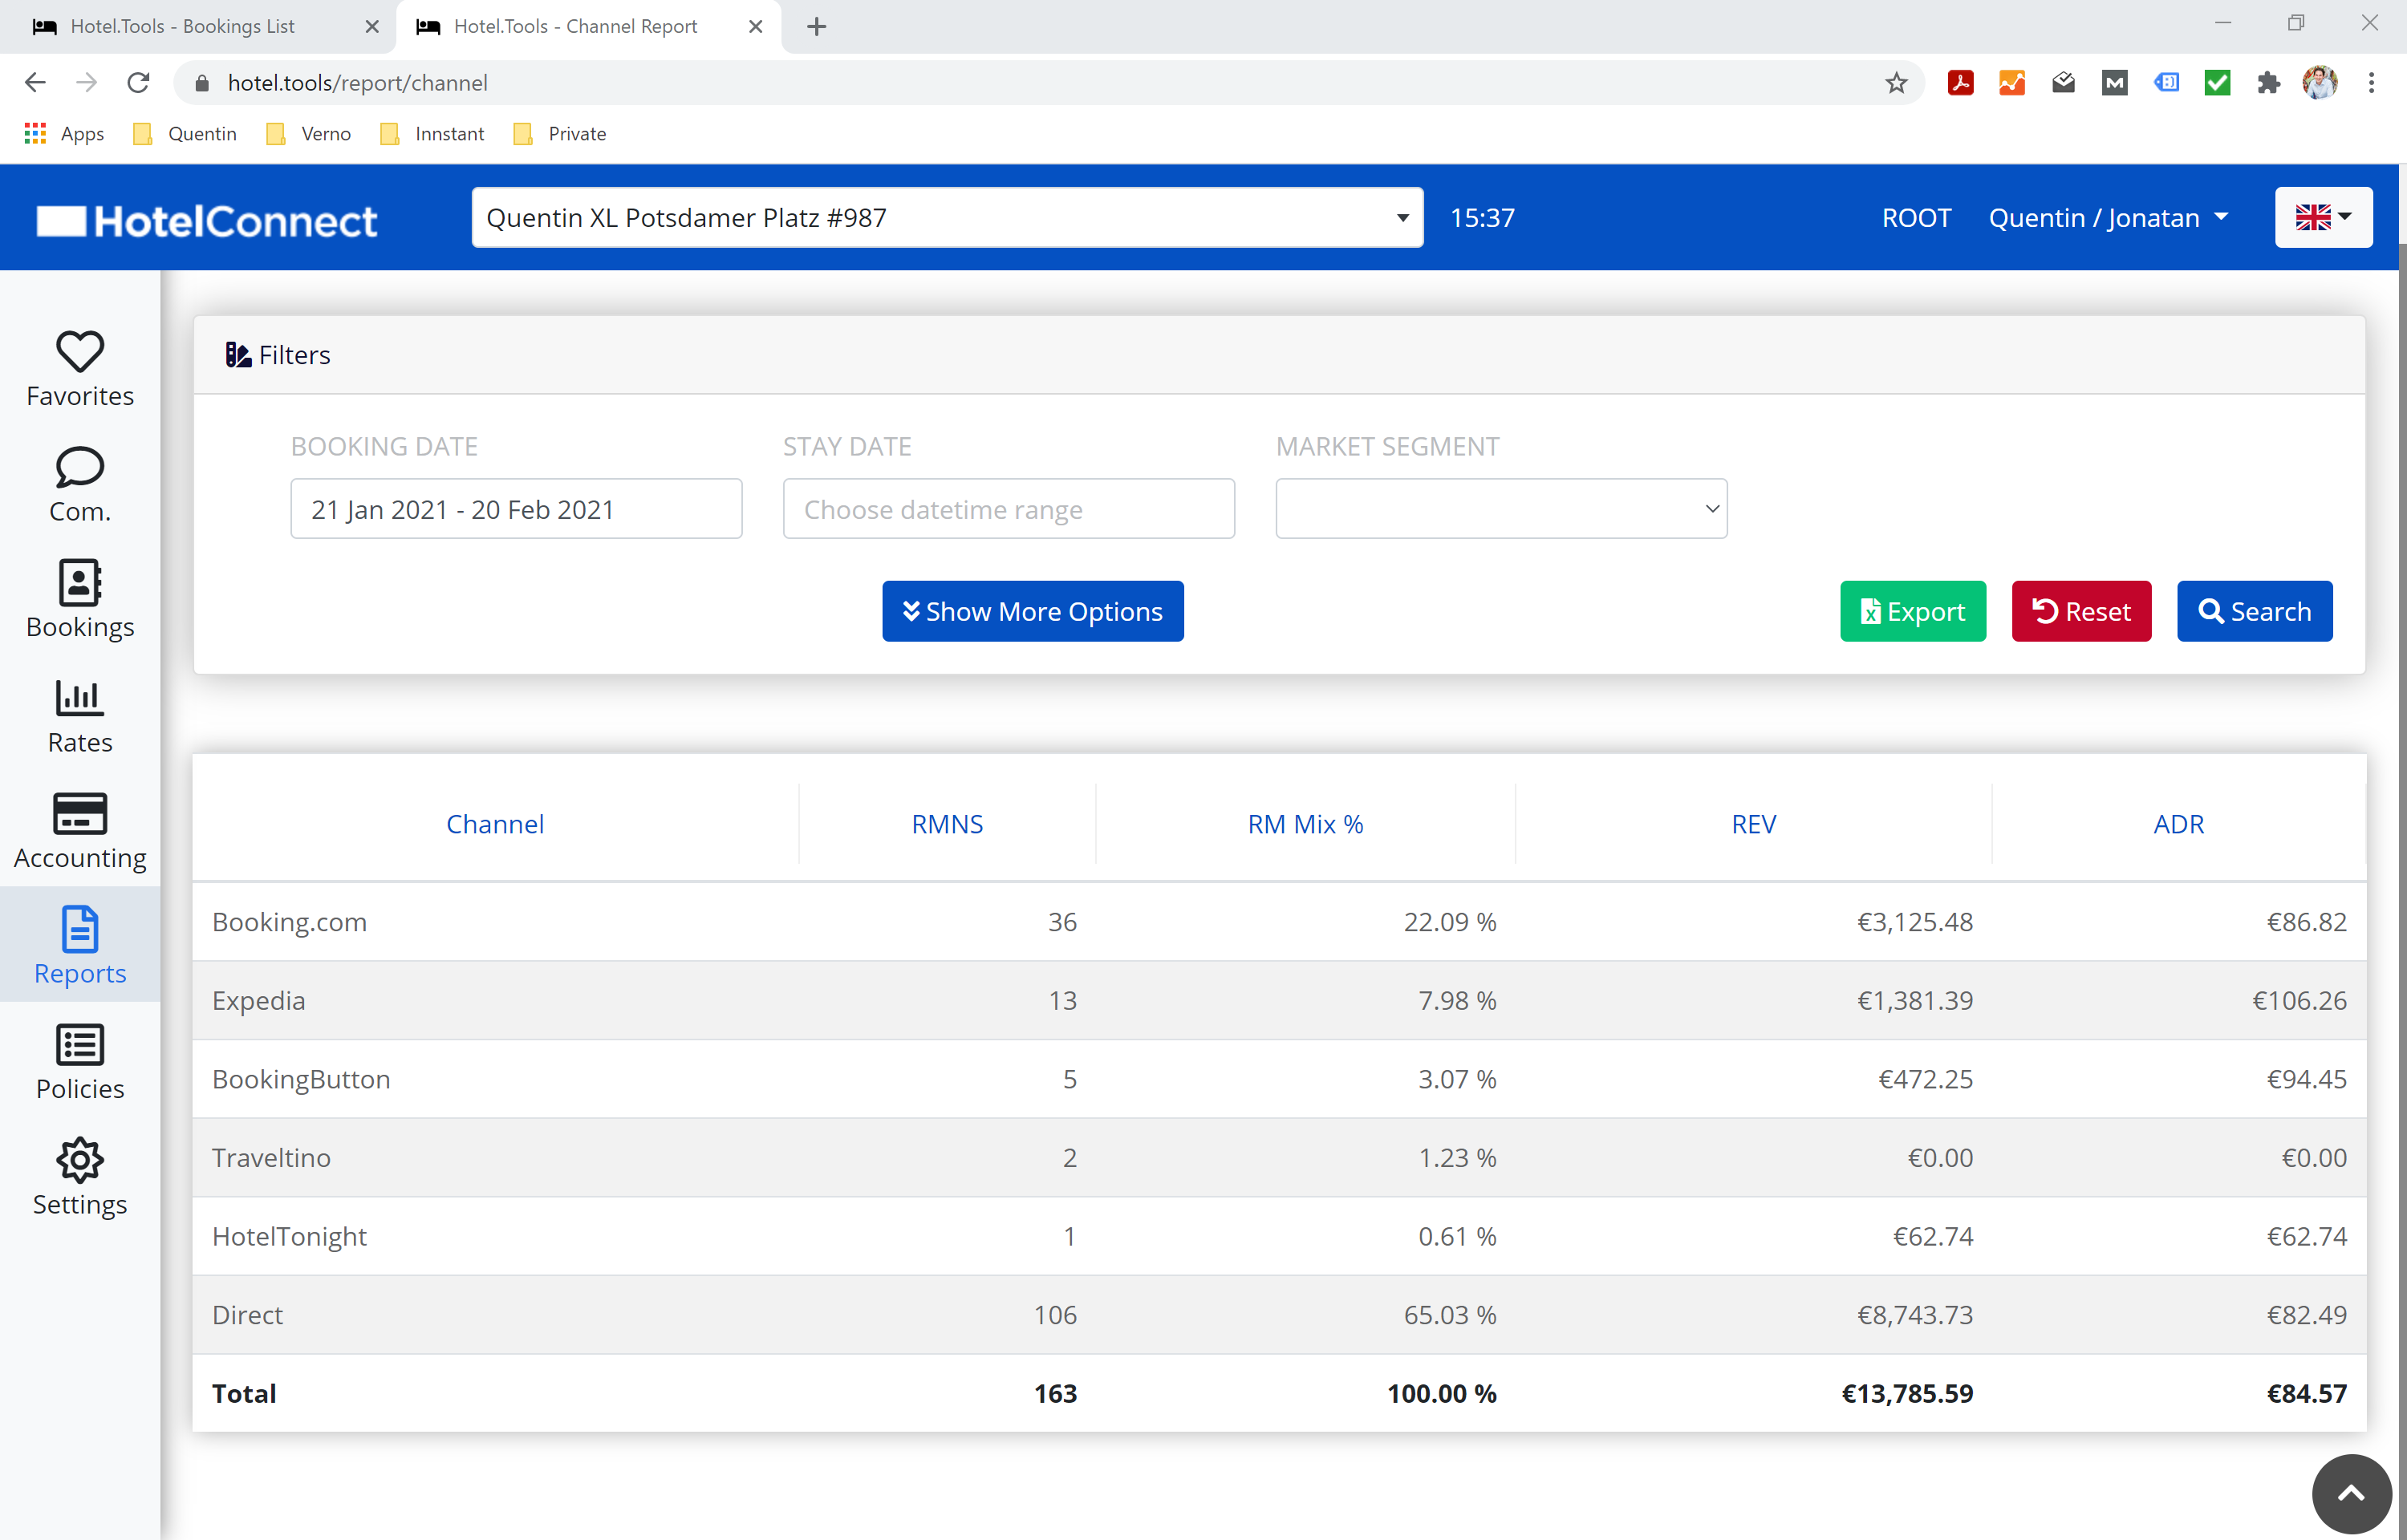Click the scroll-to-top arrow button

[x=2351, y=1493]
